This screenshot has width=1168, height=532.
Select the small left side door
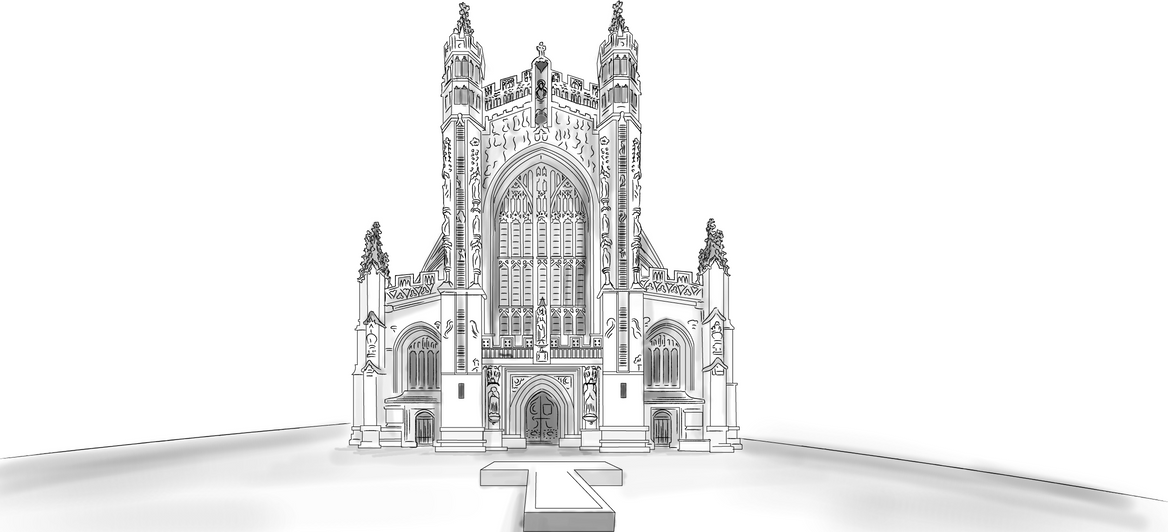(425, 427)
